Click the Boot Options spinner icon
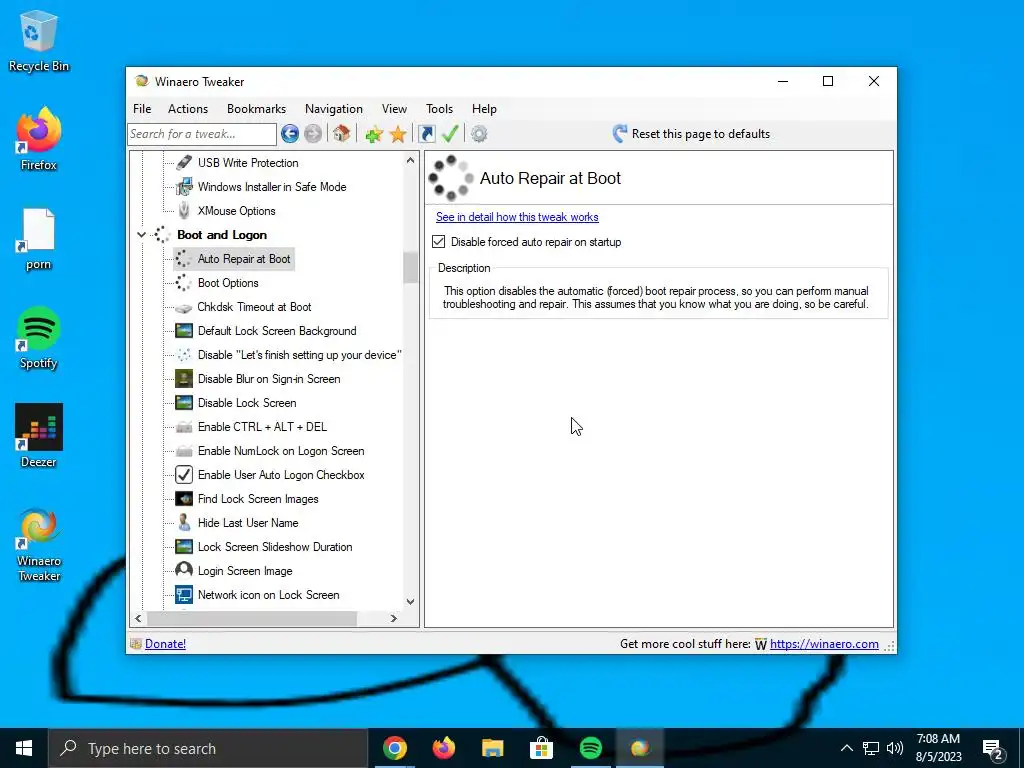Viewport: 1024px width, 768px height. coord(184,283)
